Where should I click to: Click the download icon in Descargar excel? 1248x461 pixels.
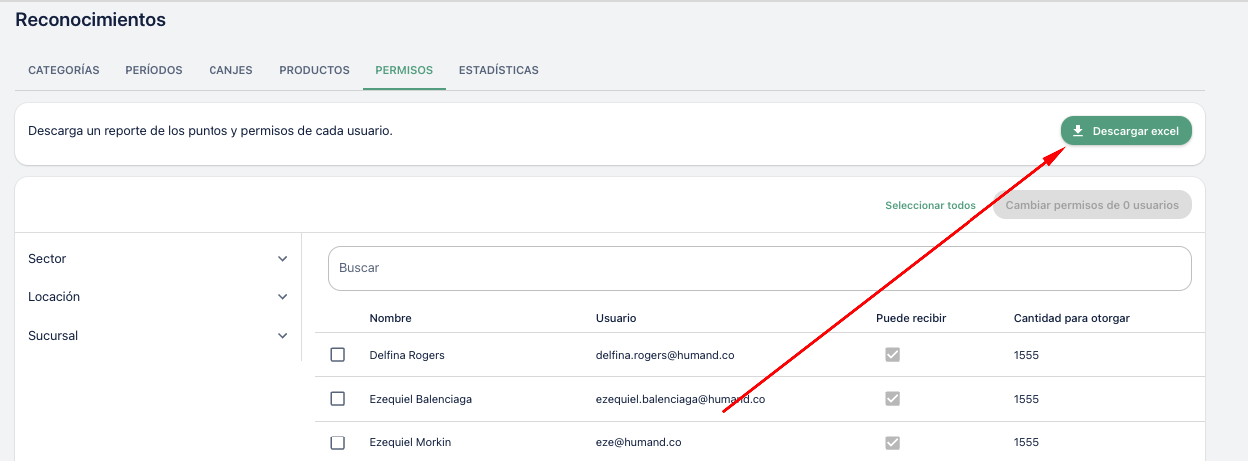[1078, 131]
